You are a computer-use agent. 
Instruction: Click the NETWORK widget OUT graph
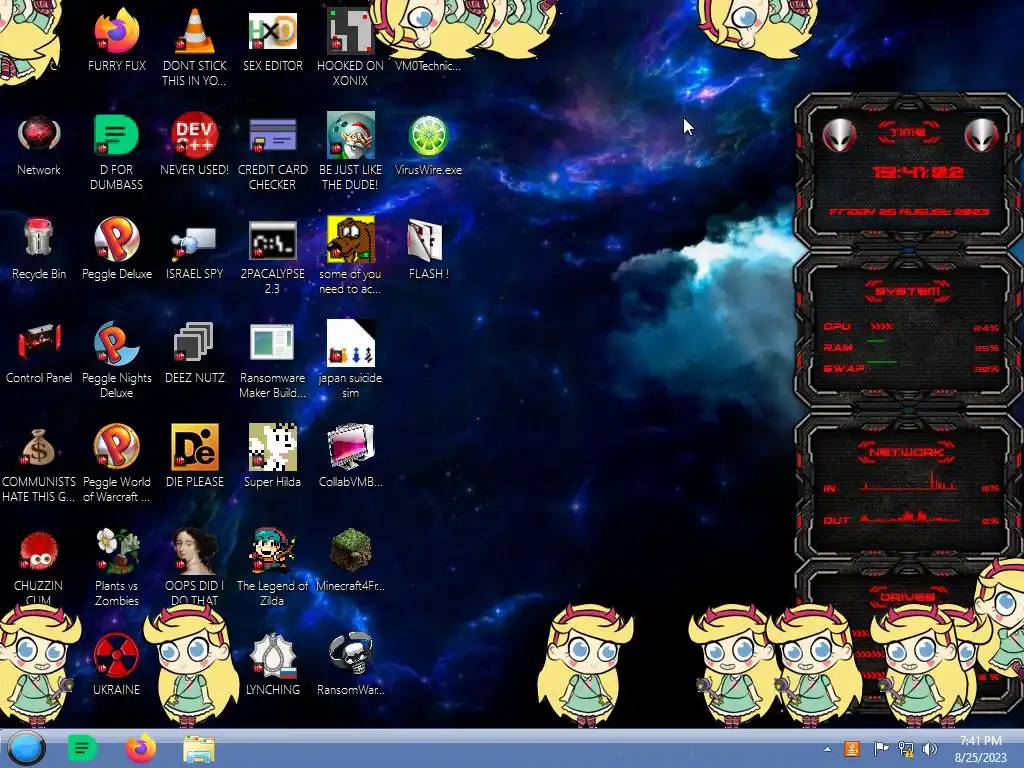[x=910, y=518]
